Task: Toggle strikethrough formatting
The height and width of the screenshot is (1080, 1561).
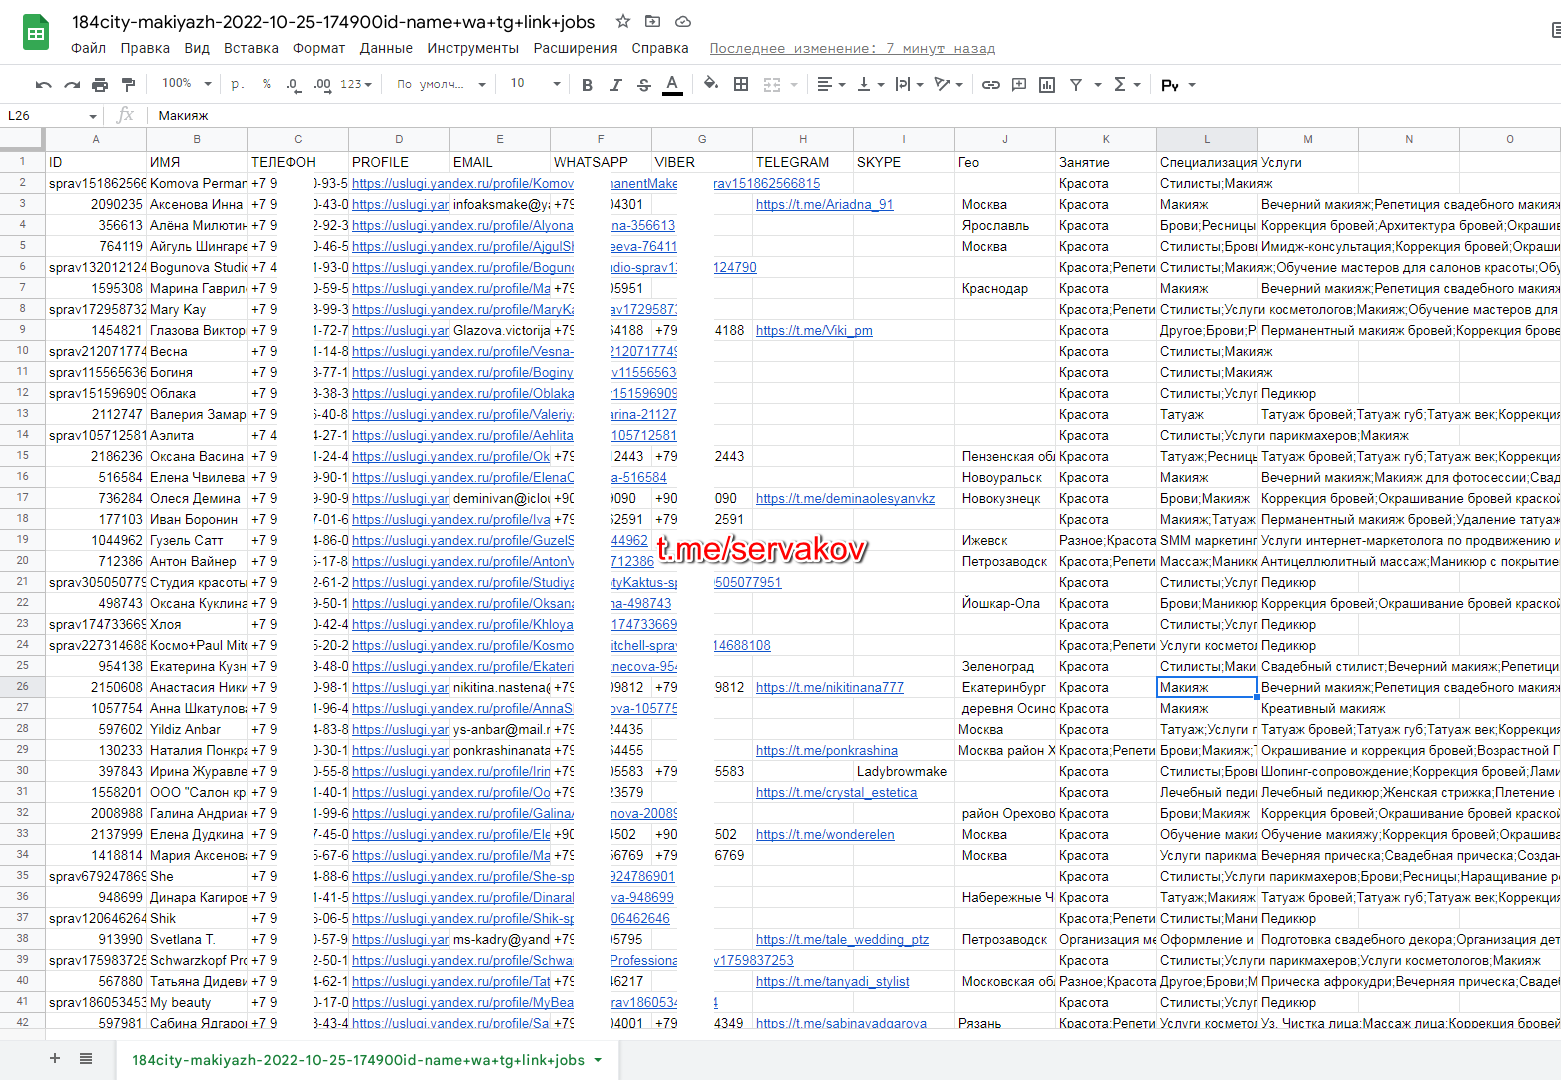Action: (643, 85)
